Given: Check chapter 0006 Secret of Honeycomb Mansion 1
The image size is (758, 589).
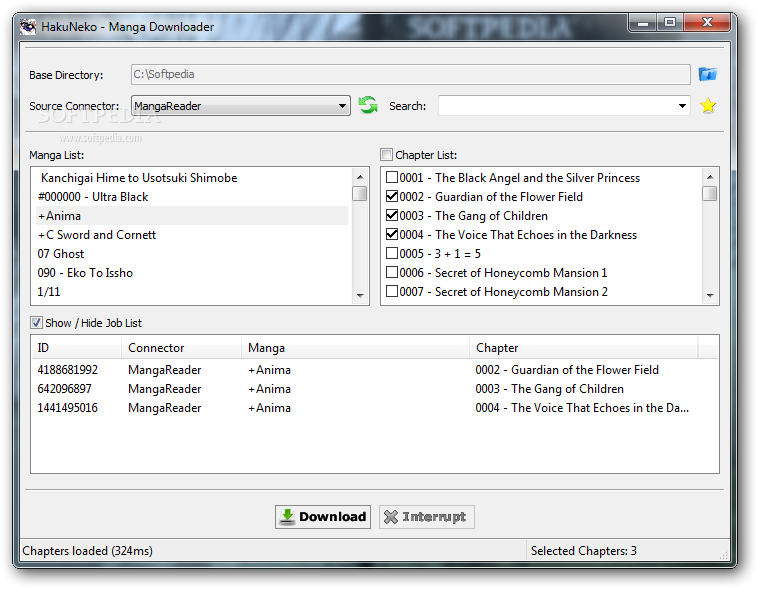Looking at the screenshot, I should pyautogui.click(x=392, y=272).
